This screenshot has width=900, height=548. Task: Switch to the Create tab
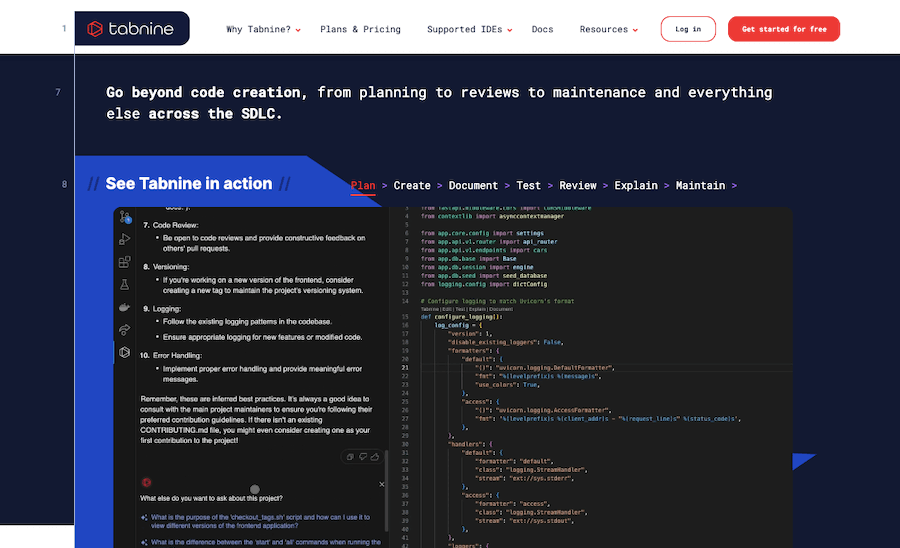412,185
